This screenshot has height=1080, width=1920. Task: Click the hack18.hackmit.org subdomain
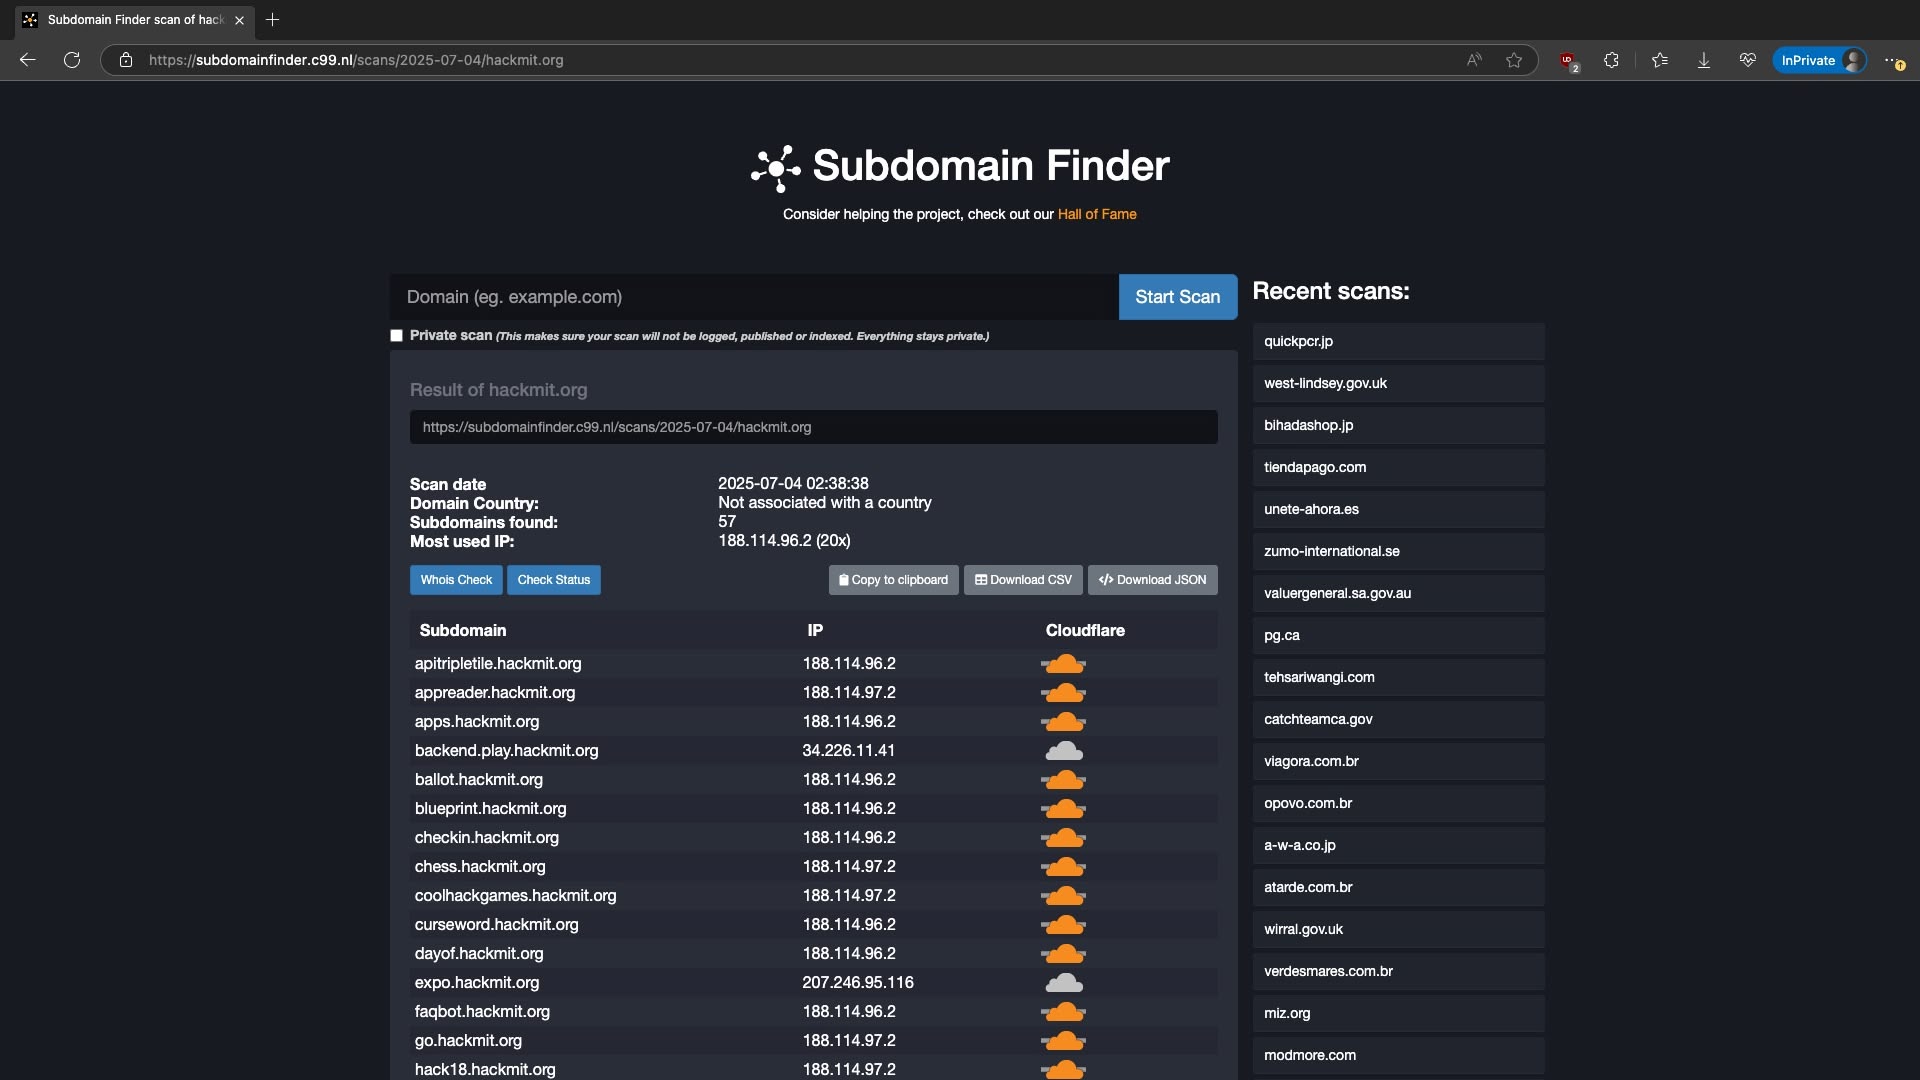[485, 1070]
